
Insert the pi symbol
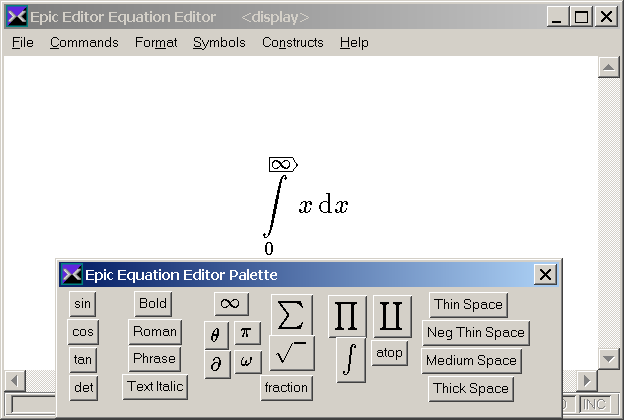(247, 332)
